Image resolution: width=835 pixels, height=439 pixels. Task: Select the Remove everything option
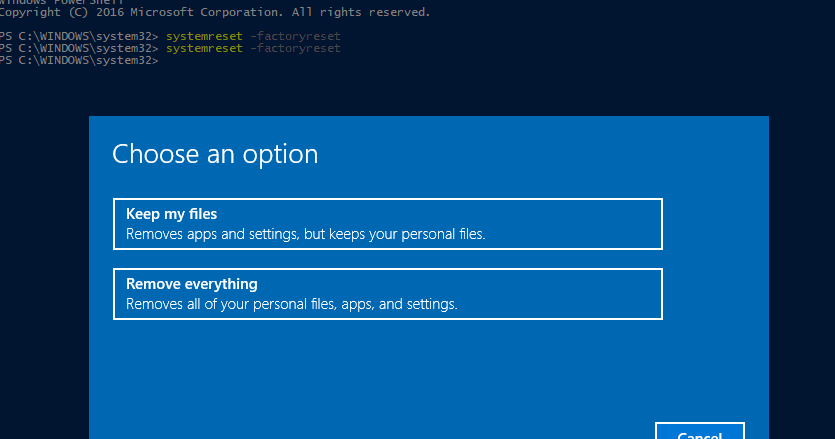[x=388, y=294]
